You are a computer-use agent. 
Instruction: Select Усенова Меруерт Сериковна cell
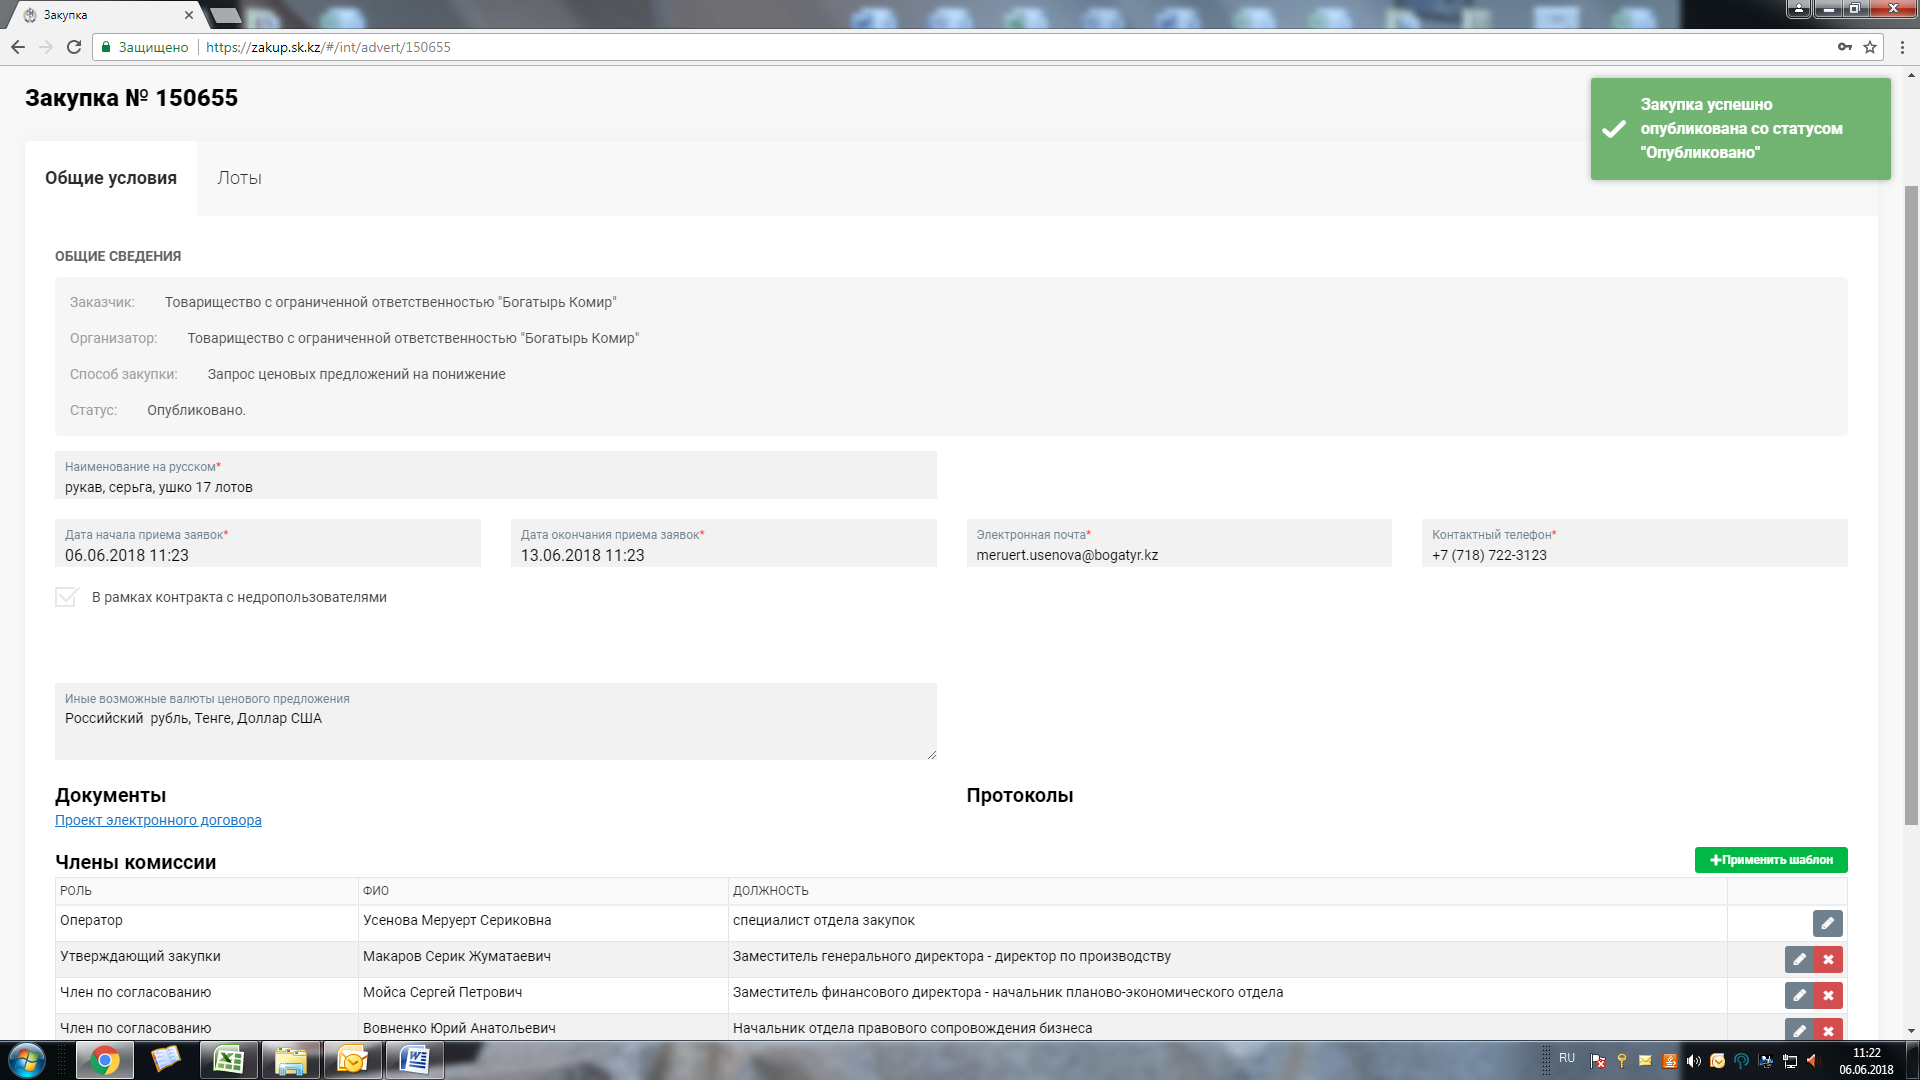543,923
